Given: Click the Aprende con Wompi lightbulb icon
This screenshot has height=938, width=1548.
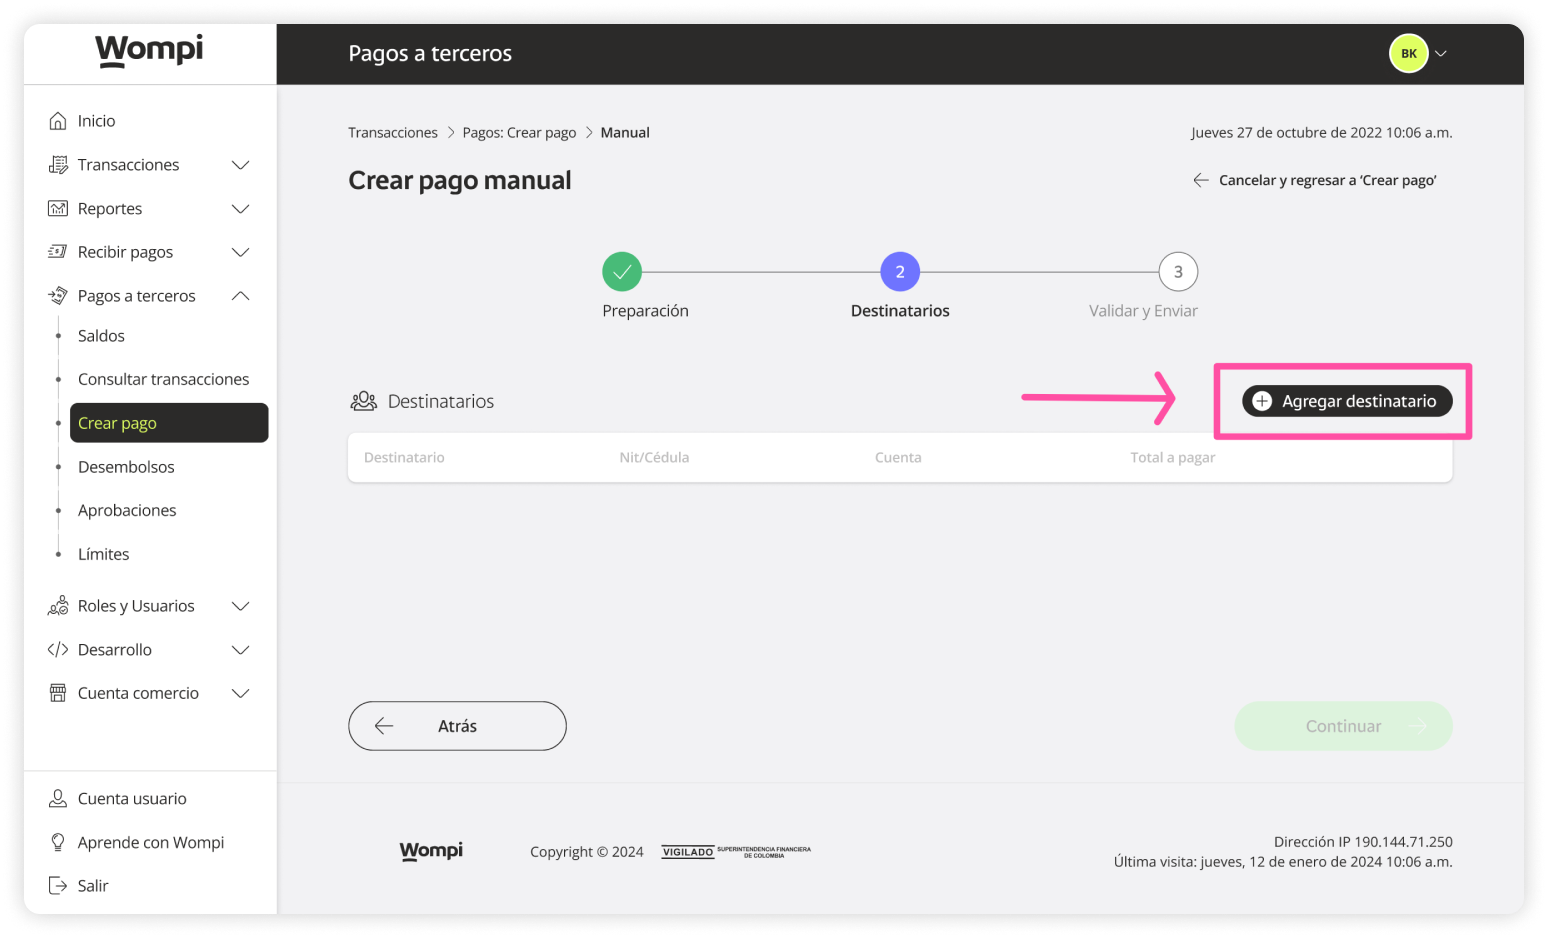Looking at the screenshot, I should (x=58, y=843).
